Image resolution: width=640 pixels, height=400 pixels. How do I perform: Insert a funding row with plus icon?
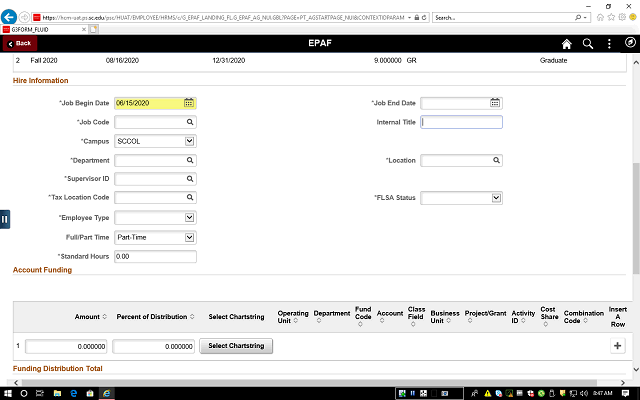coord(618,346)
